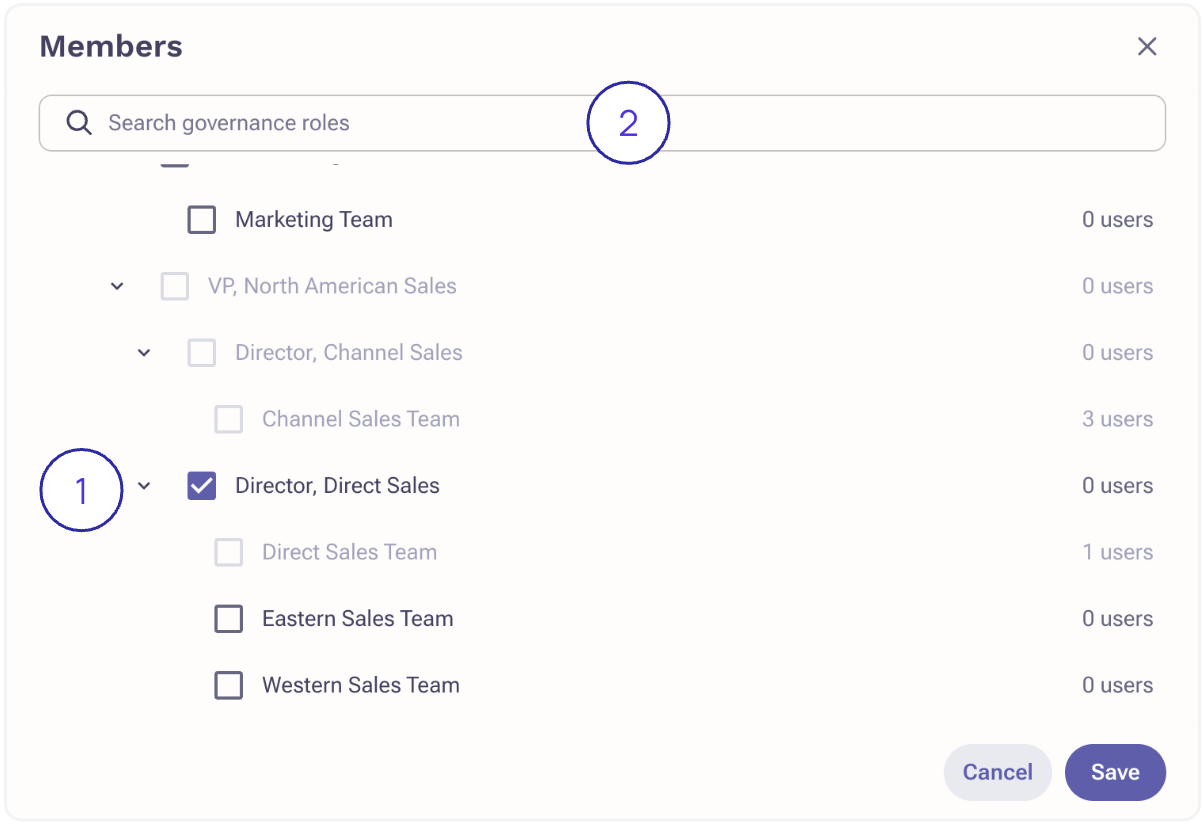Click the Direct Sales Team label

[x=349, y=552]
